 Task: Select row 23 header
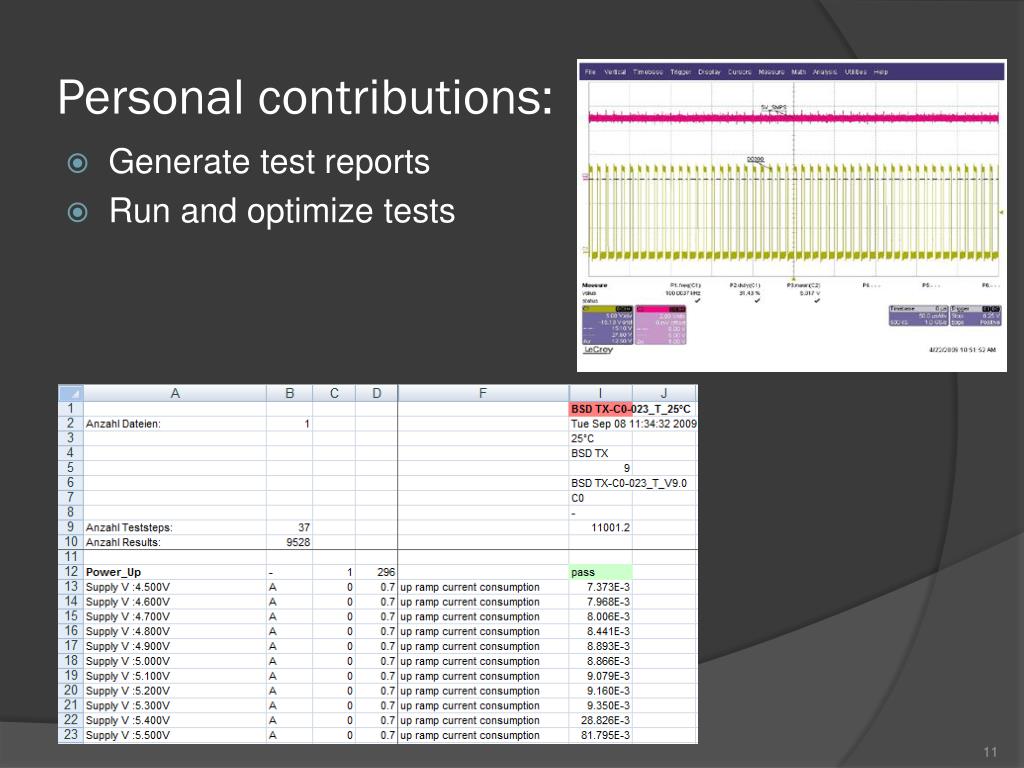coord(71,735)
